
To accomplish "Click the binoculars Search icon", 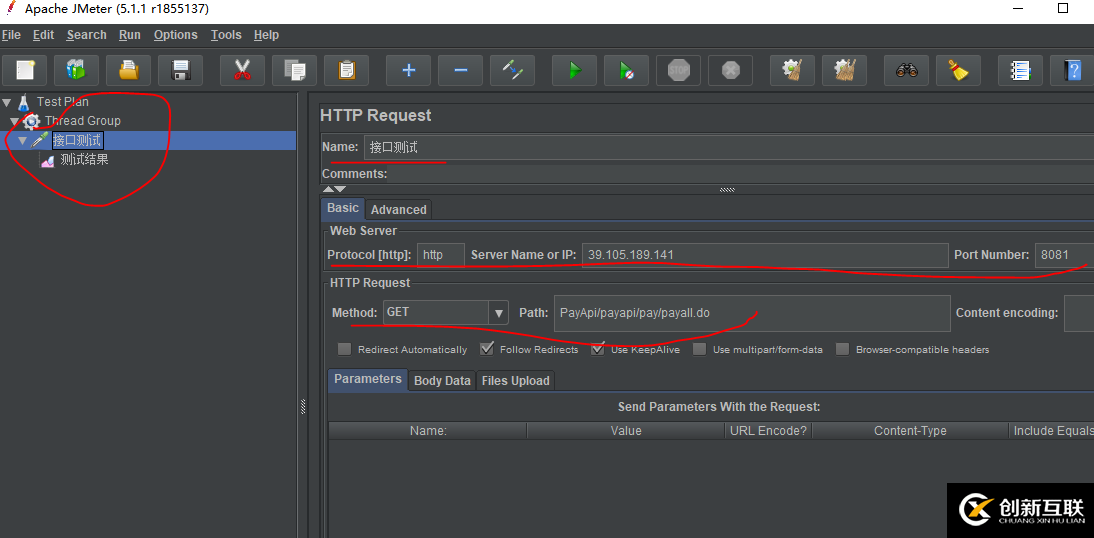I will [x=907, y=70].
